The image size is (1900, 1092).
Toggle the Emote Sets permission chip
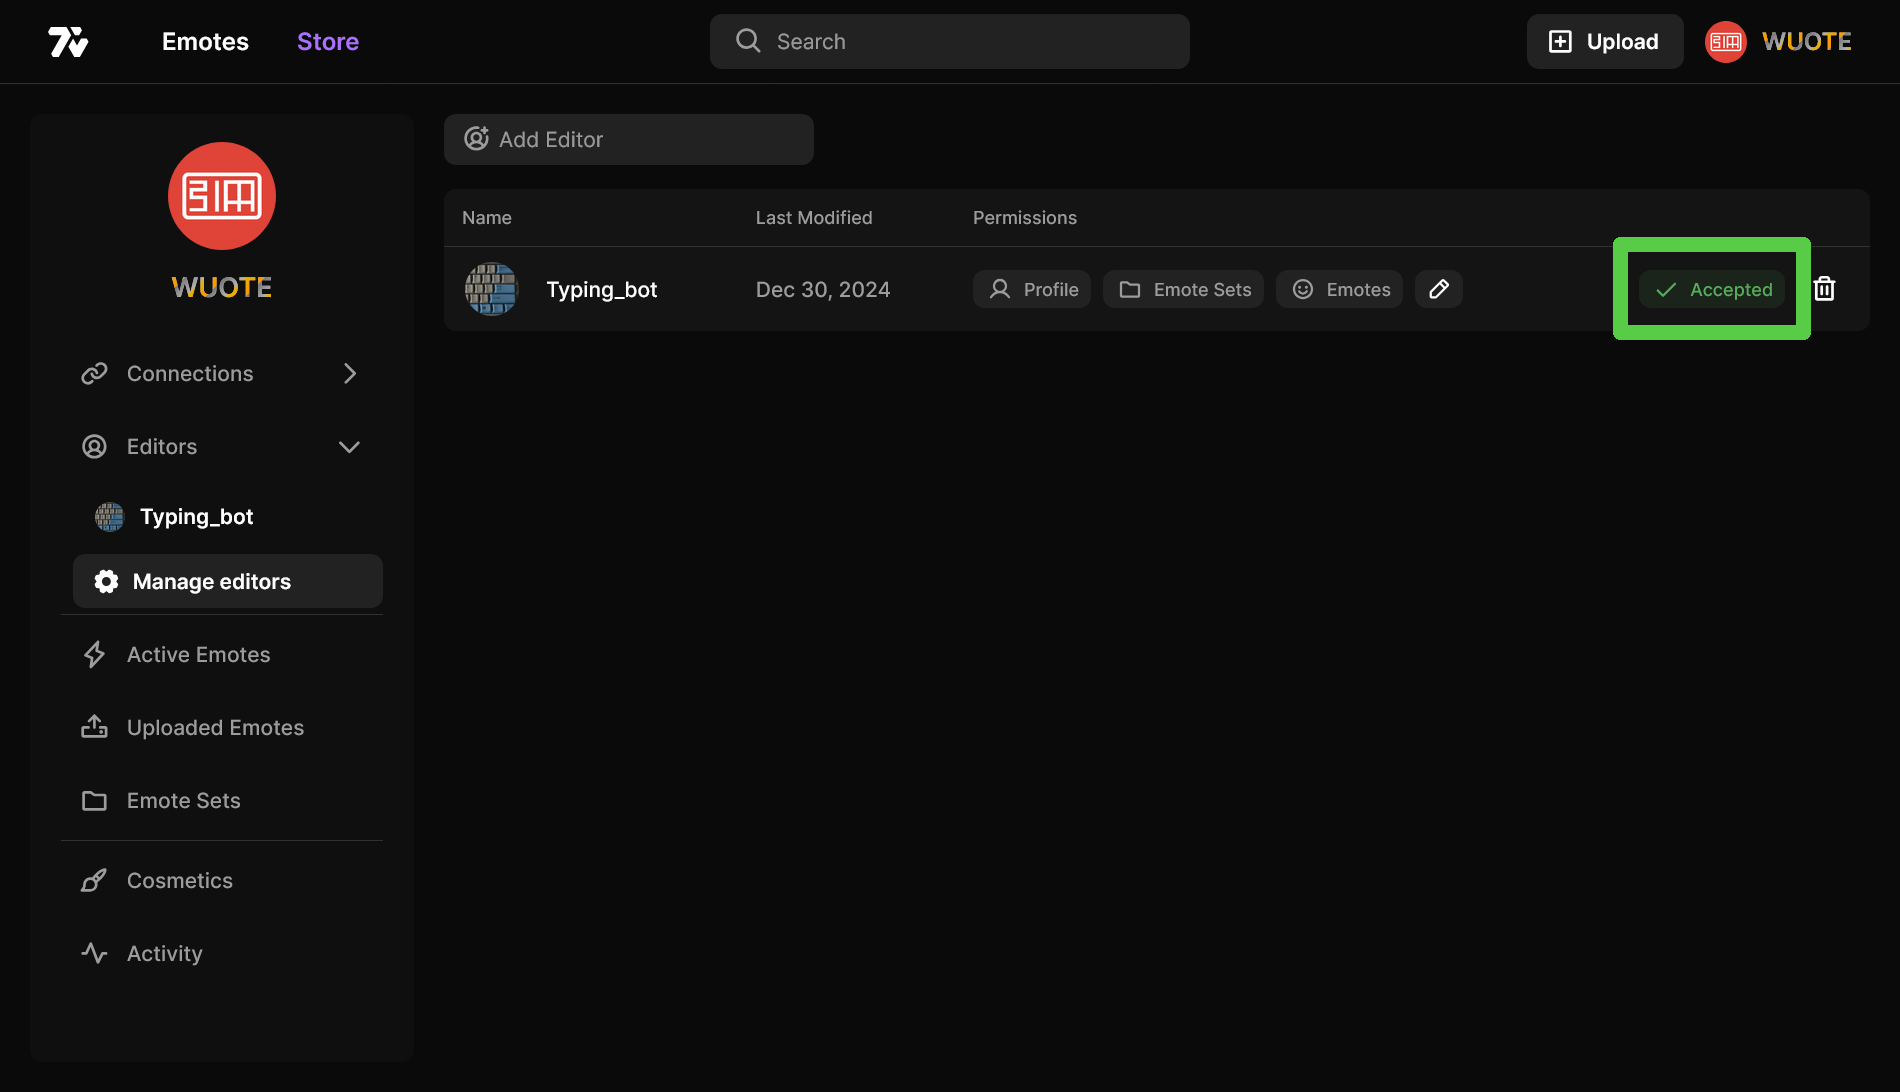[1184, 289]
